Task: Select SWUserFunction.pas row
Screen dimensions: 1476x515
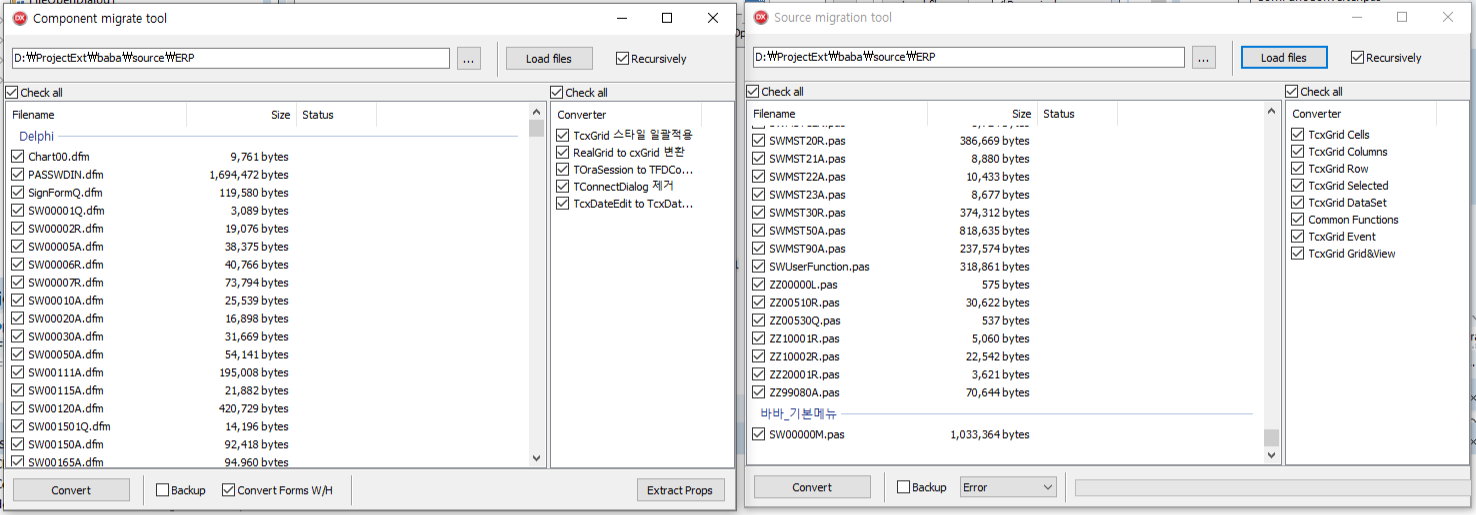Action: click(x=1005, y=267)
